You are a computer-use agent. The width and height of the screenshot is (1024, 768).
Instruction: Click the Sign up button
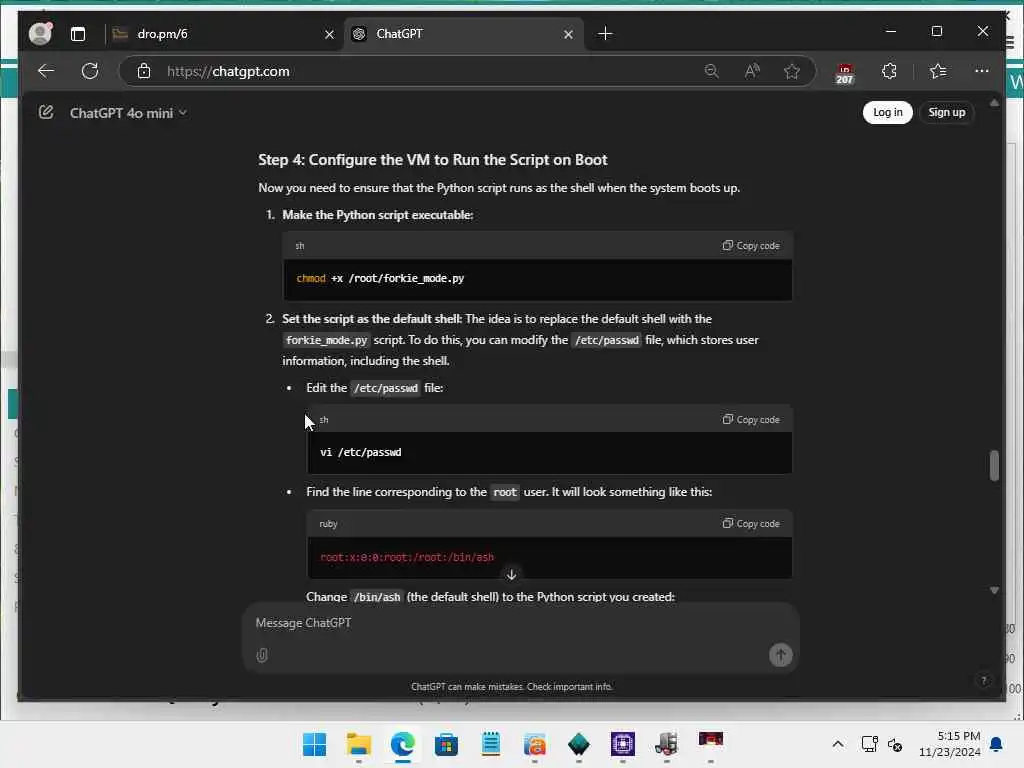(x=946, y=112)
